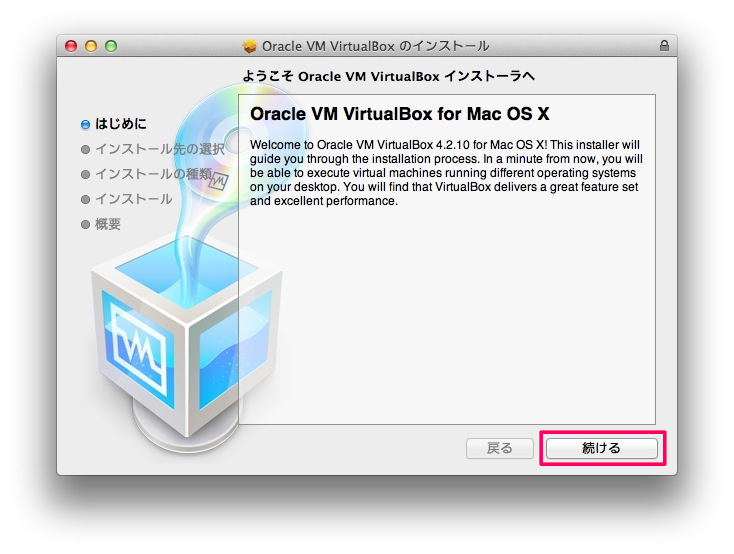Click the heading Oracle VM VirtualBox for Mac OS X

point(399,114)
